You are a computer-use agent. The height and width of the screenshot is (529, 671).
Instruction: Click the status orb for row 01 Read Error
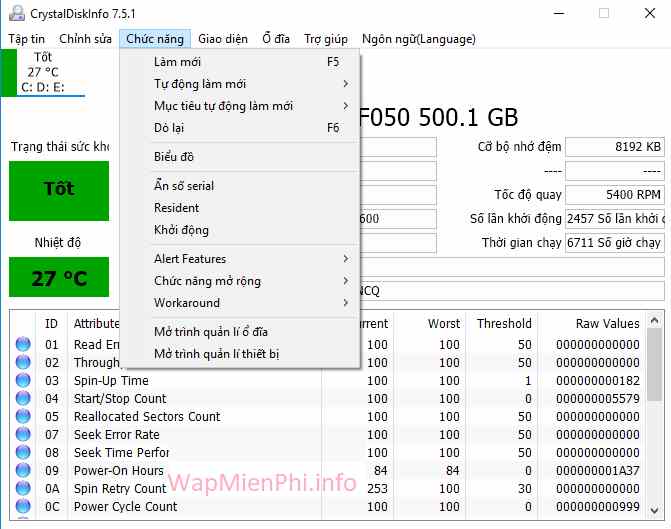coord(23,344)
